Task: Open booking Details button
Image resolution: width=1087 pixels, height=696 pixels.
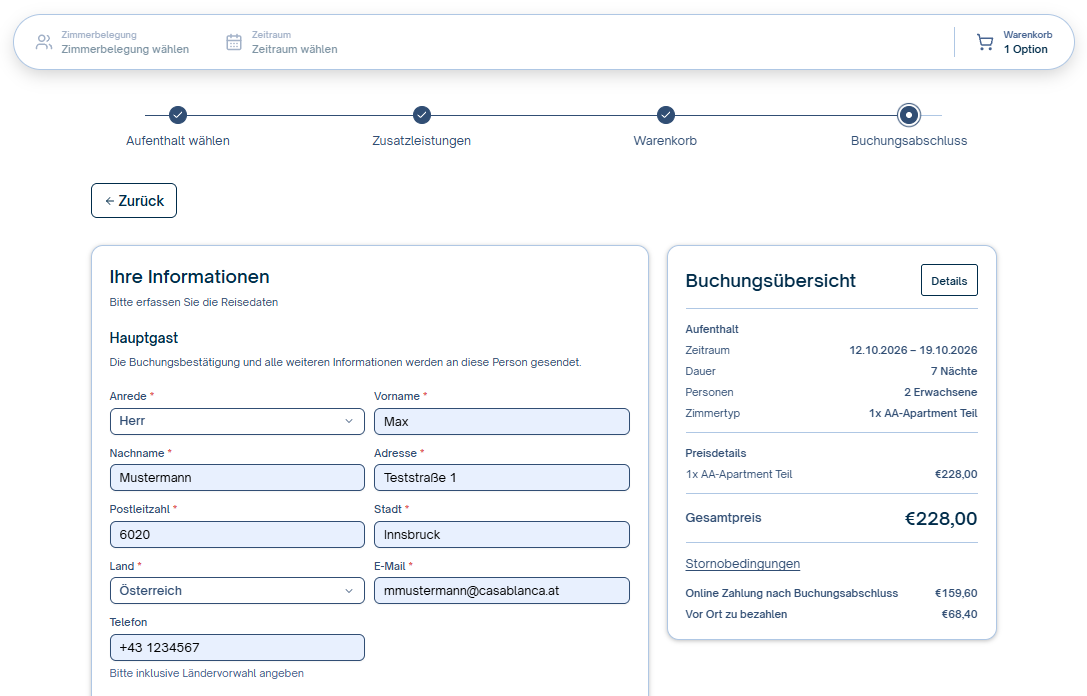Action: point(949,281)
